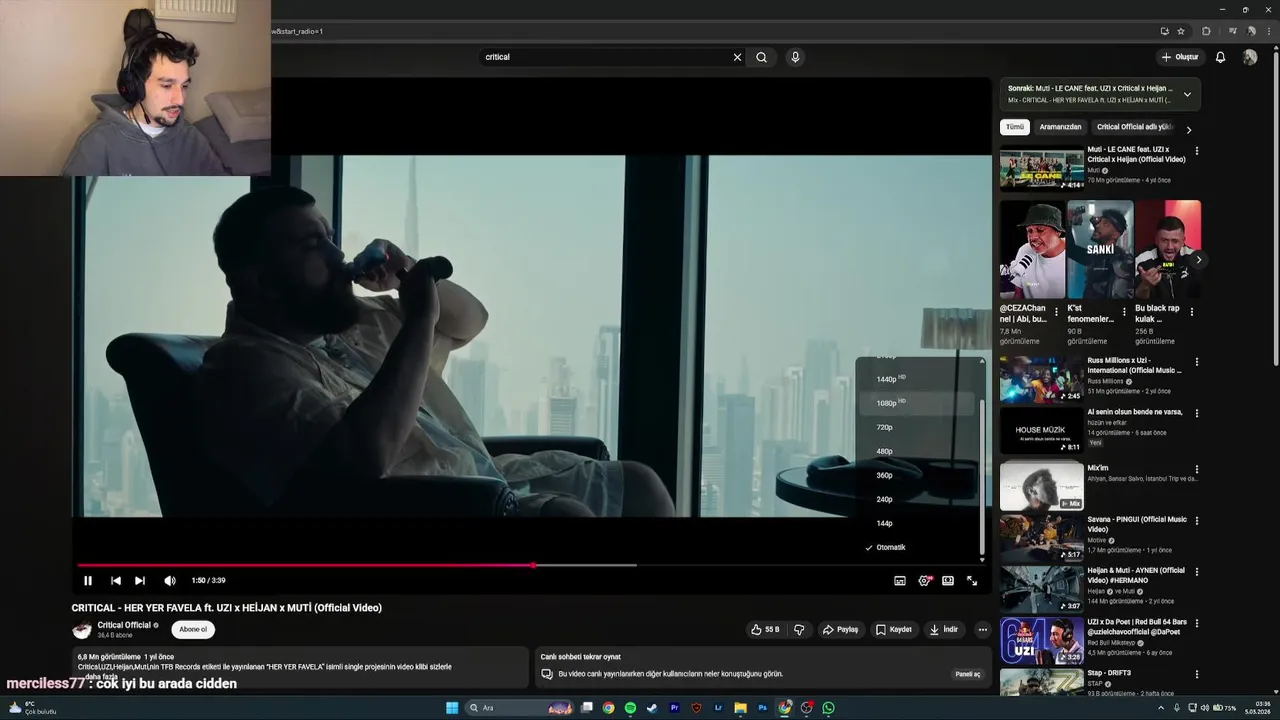Enter fullscreen with the player icon
Image resolution: width=1280 pixels, height=720 pixels.
click(972, 581)
